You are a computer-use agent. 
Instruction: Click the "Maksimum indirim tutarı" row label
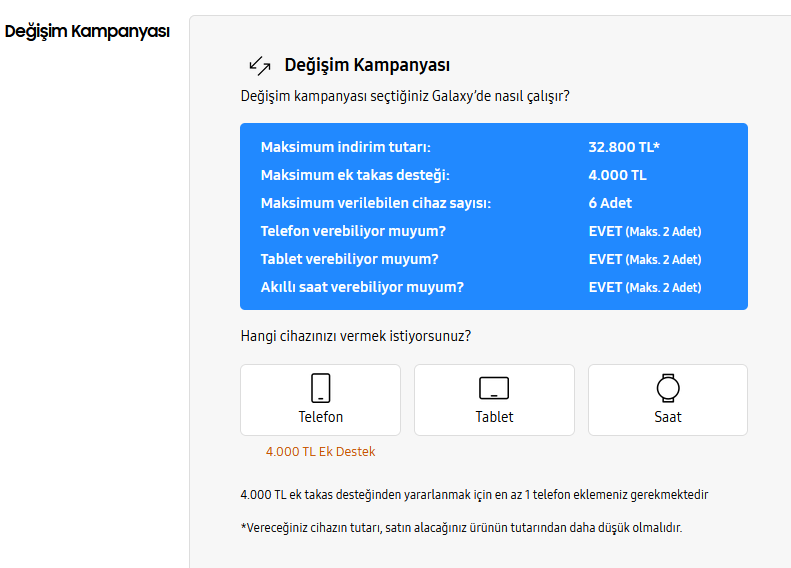[x=345, y=147]
